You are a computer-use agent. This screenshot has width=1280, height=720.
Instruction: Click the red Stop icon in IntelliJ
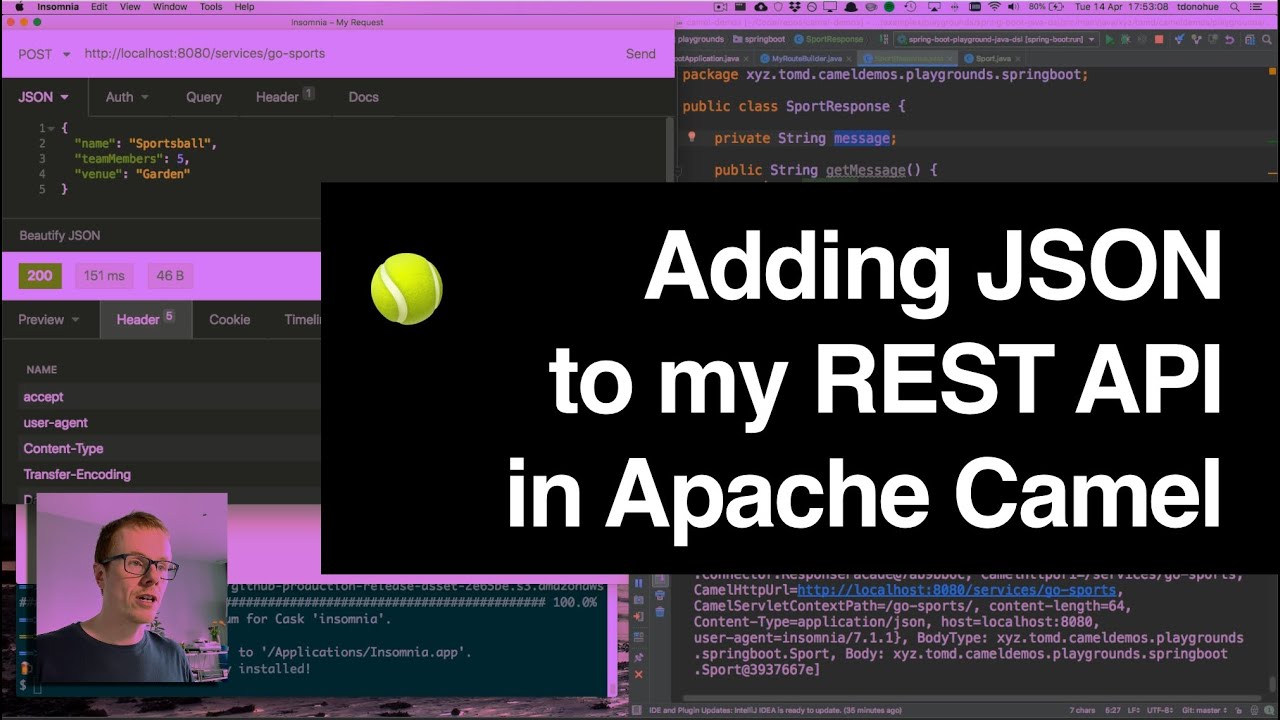pos(1159,39)
